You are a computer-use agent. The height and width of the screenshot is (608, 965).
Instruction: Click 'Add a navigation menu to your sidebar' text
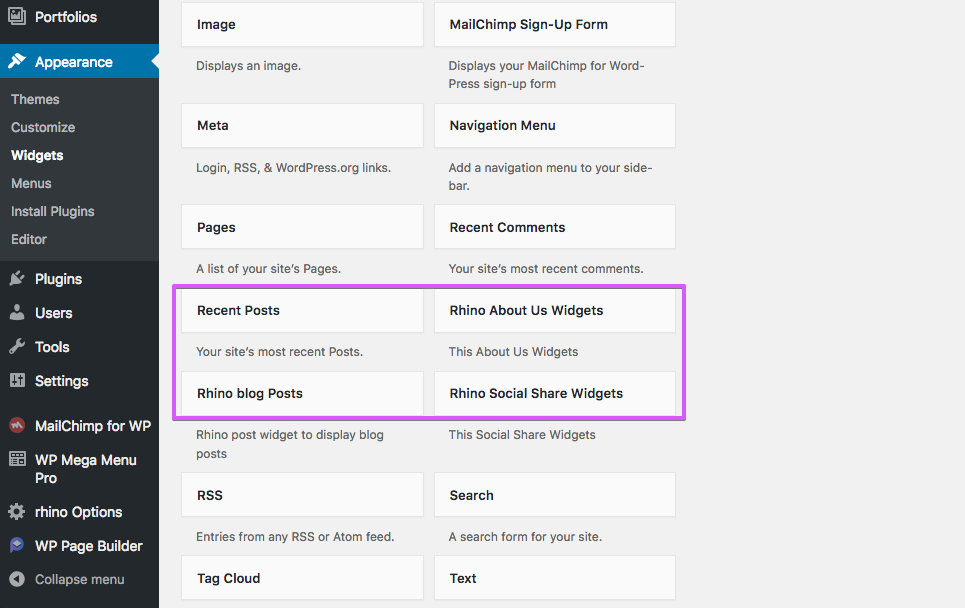(550, 177)
